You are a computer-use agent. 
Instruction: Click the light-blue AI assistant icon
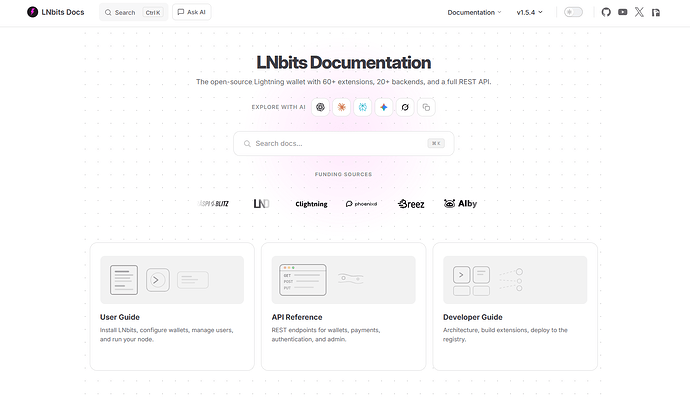[363, 107]
